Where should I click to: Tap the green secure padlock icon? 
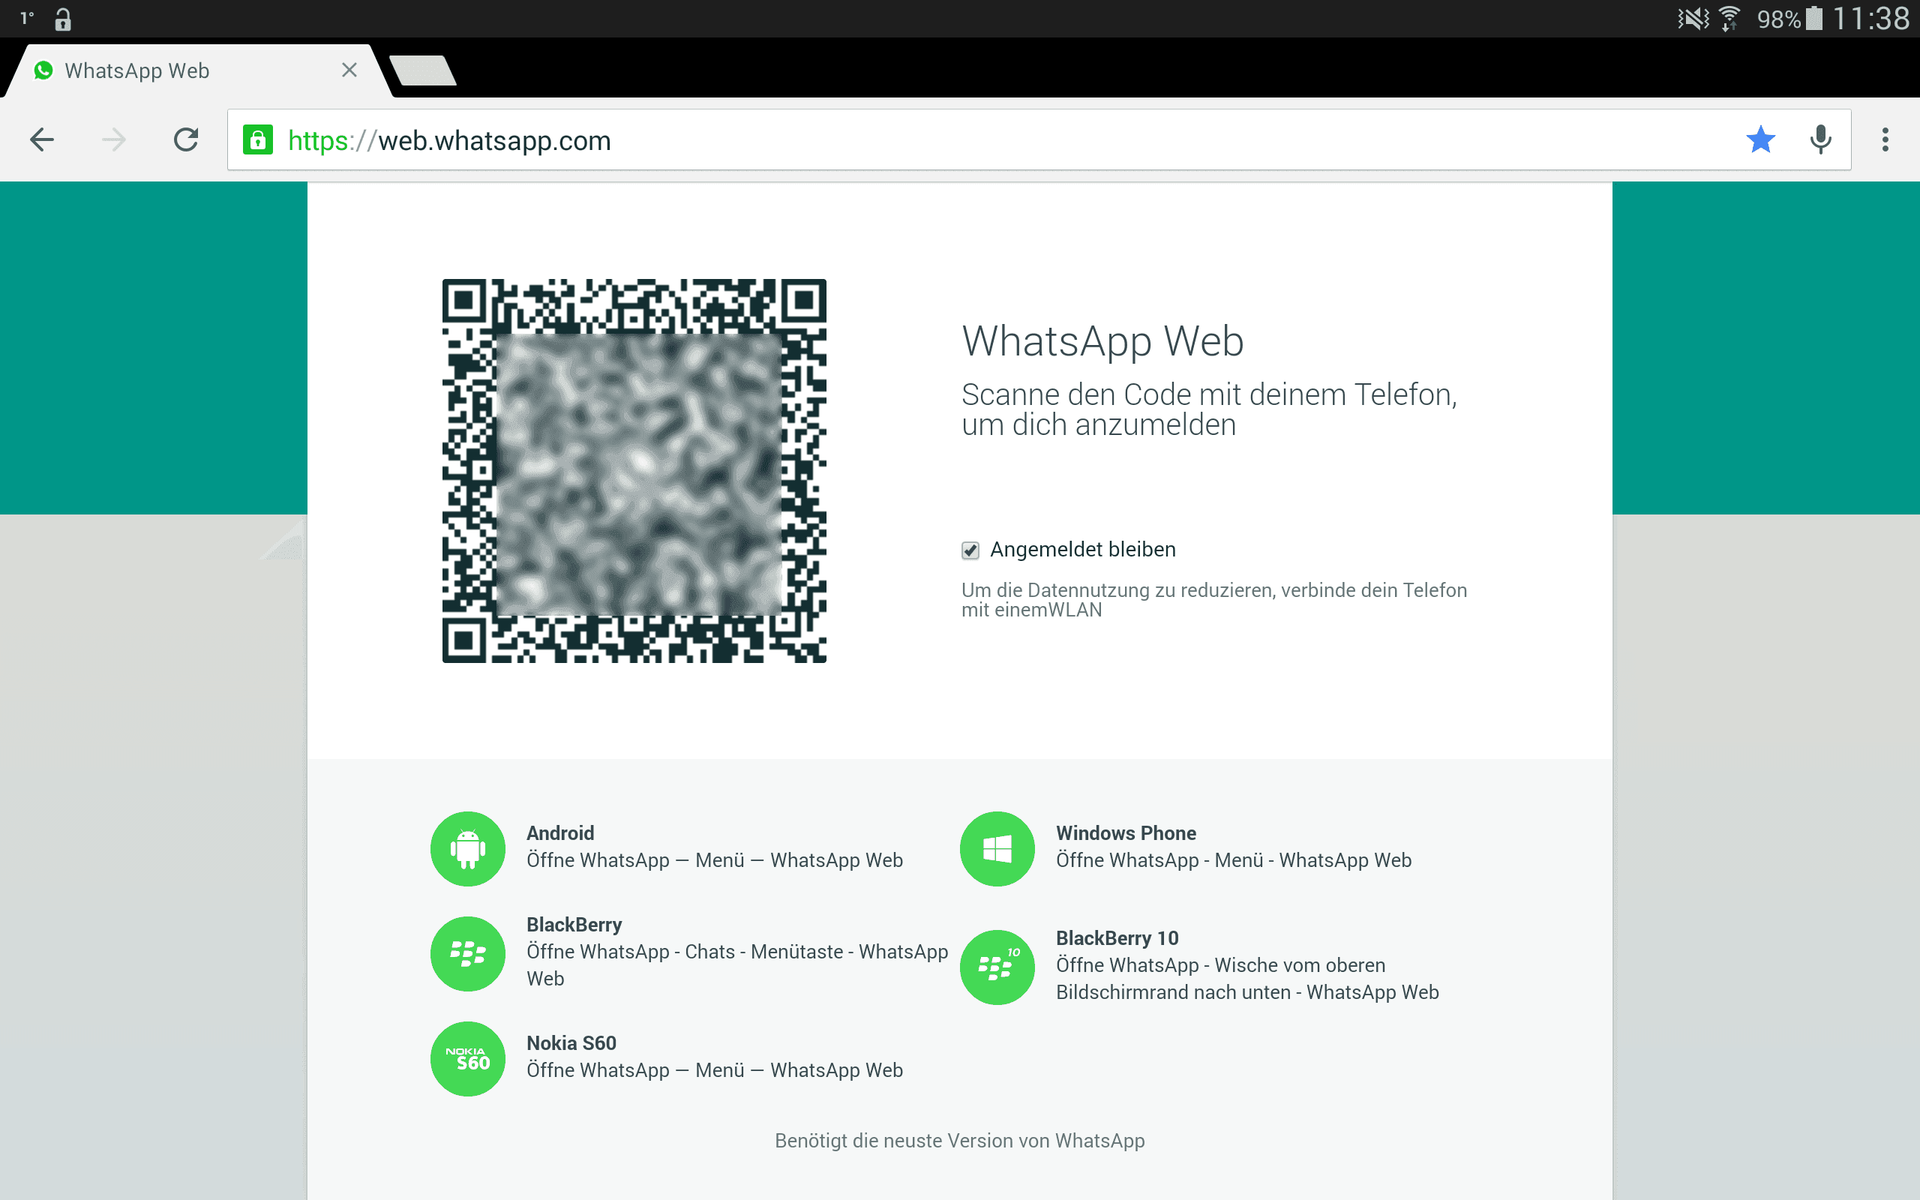258,140
